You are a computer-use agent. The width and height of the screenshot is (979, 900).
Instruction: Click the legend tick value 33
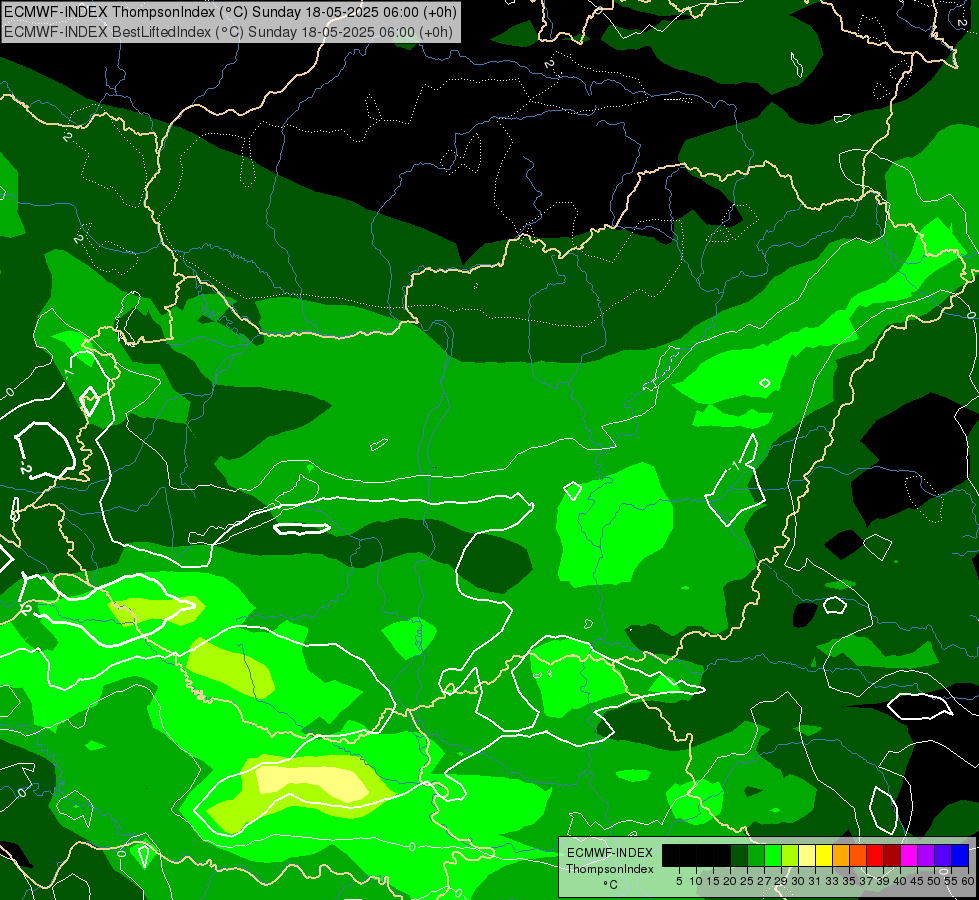click(x=832, y=881)
